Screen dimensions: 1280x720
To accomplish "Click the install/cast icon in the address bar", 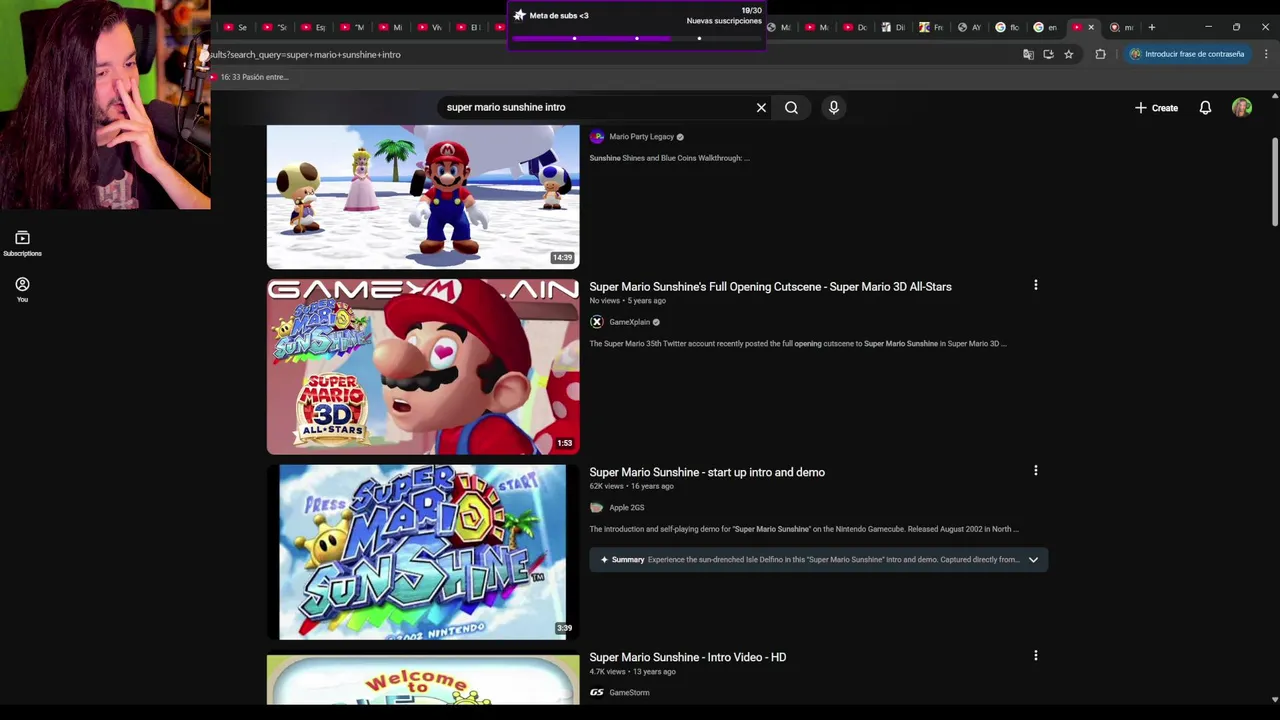I will tap(1048, 54).
